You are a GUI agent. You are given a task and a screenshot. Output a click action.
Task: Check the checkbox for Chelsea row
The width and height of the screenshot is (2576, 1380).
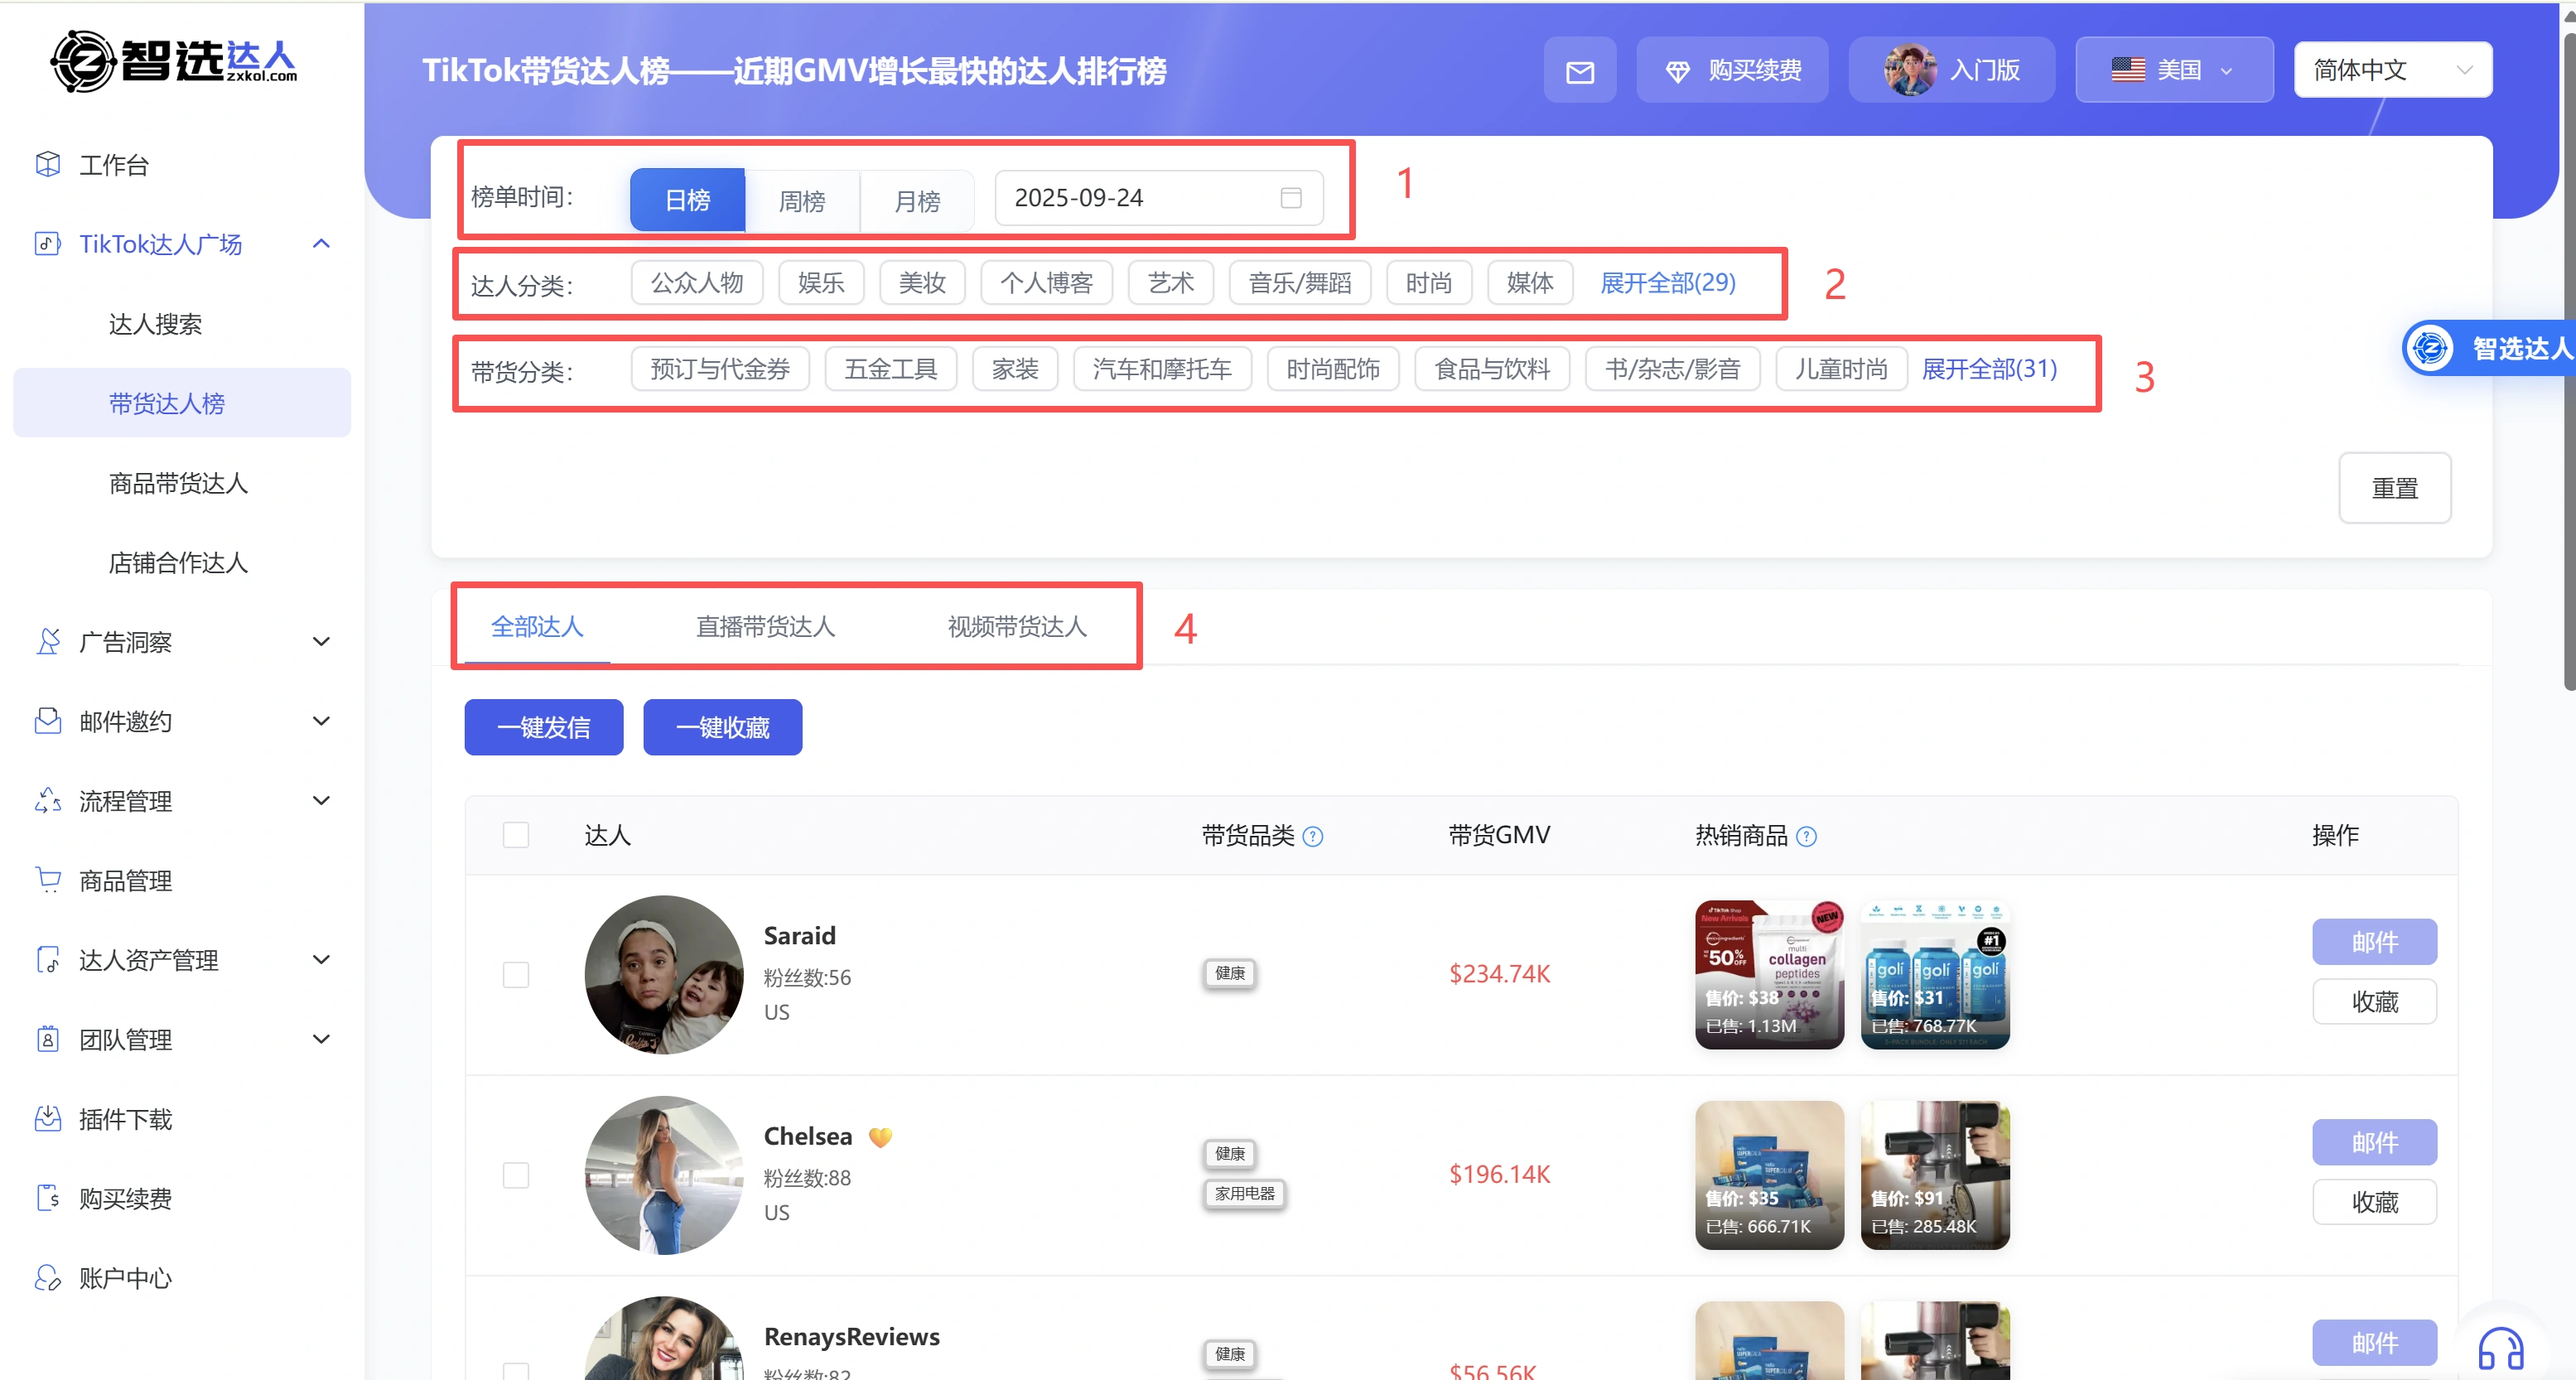pyautogui.click(x=516, y=1174)
